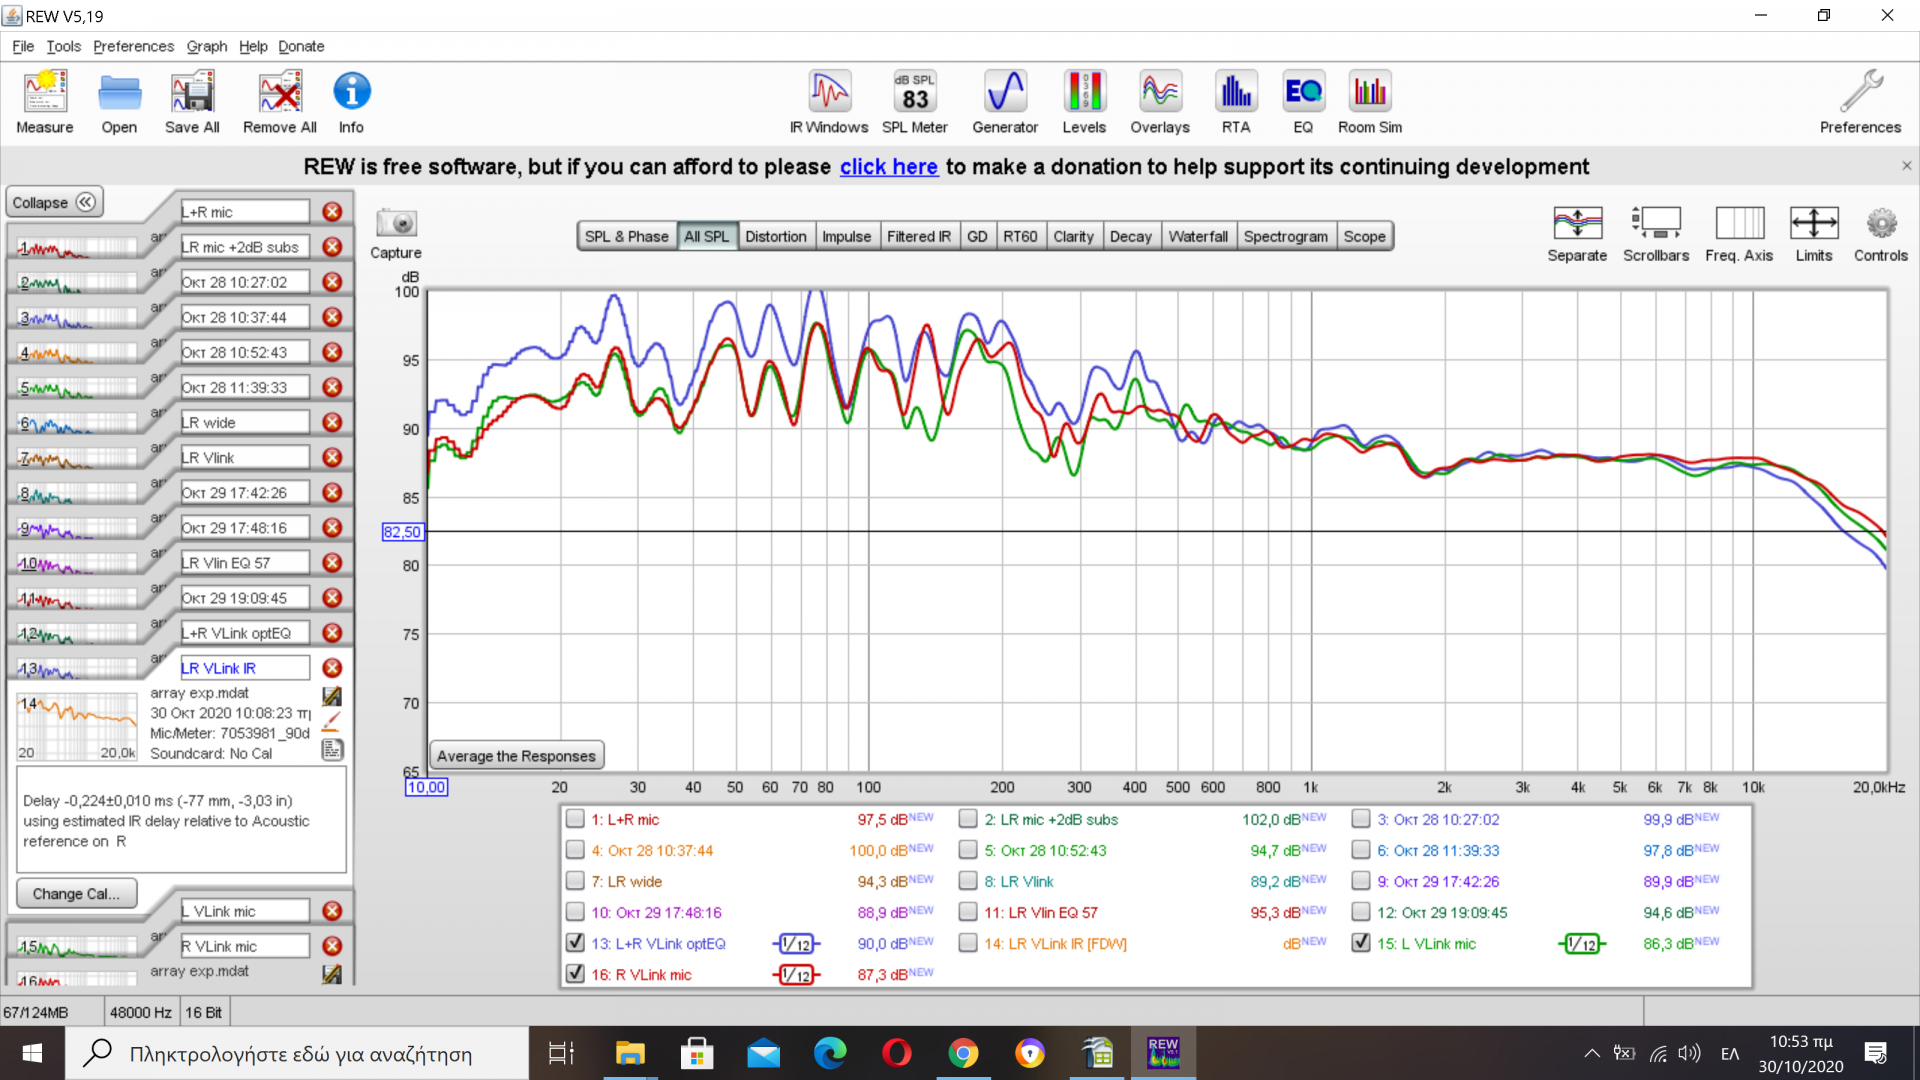Switch to Spectrogram tab

[x=1286, y=236]
